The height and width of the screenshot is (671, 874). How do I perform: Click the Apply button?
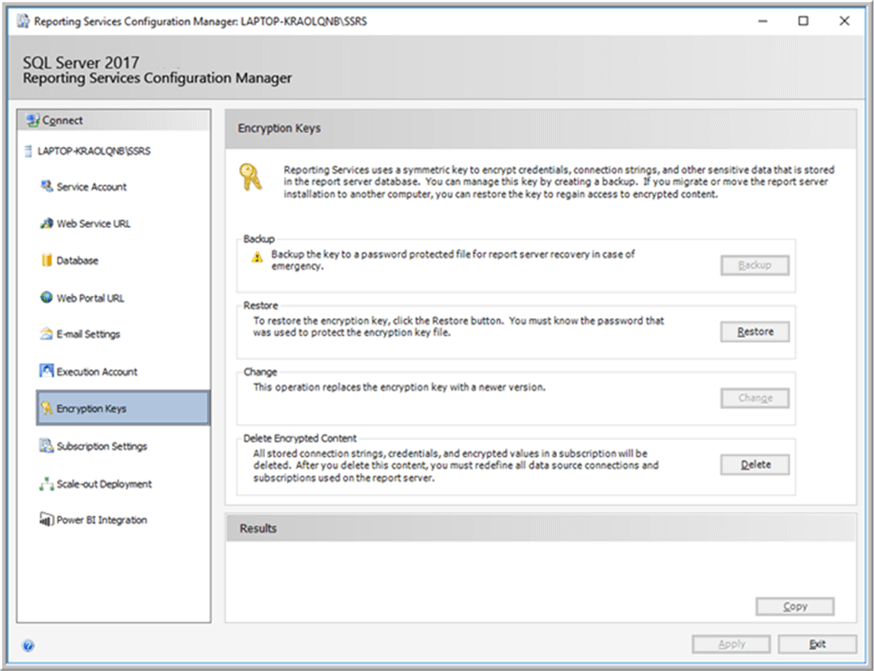coord(731,644)
